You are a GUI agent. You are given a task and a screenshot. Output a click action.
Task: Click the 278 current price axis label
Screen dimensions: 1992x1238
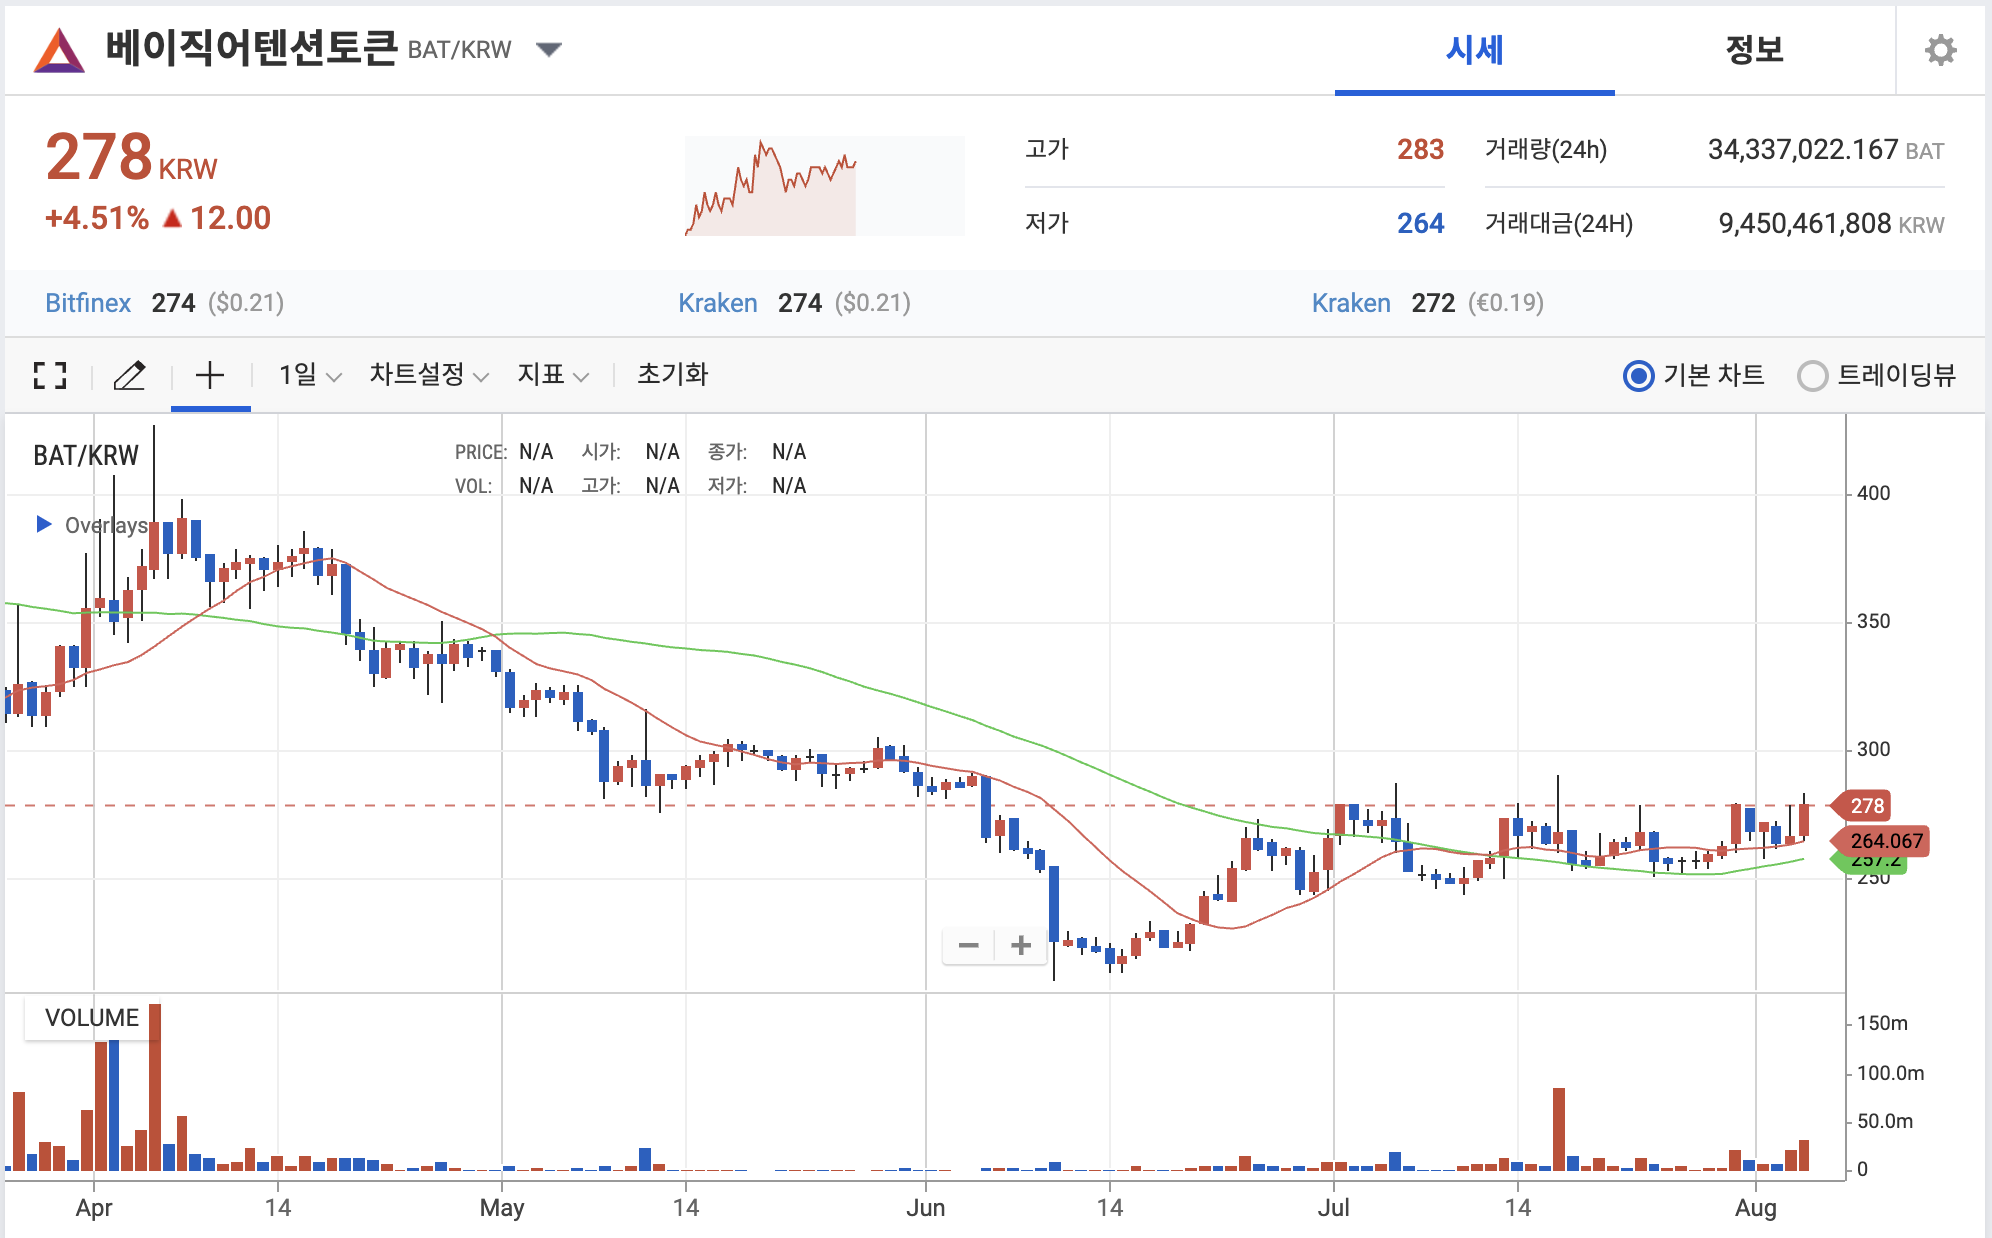pos(1866,806)
